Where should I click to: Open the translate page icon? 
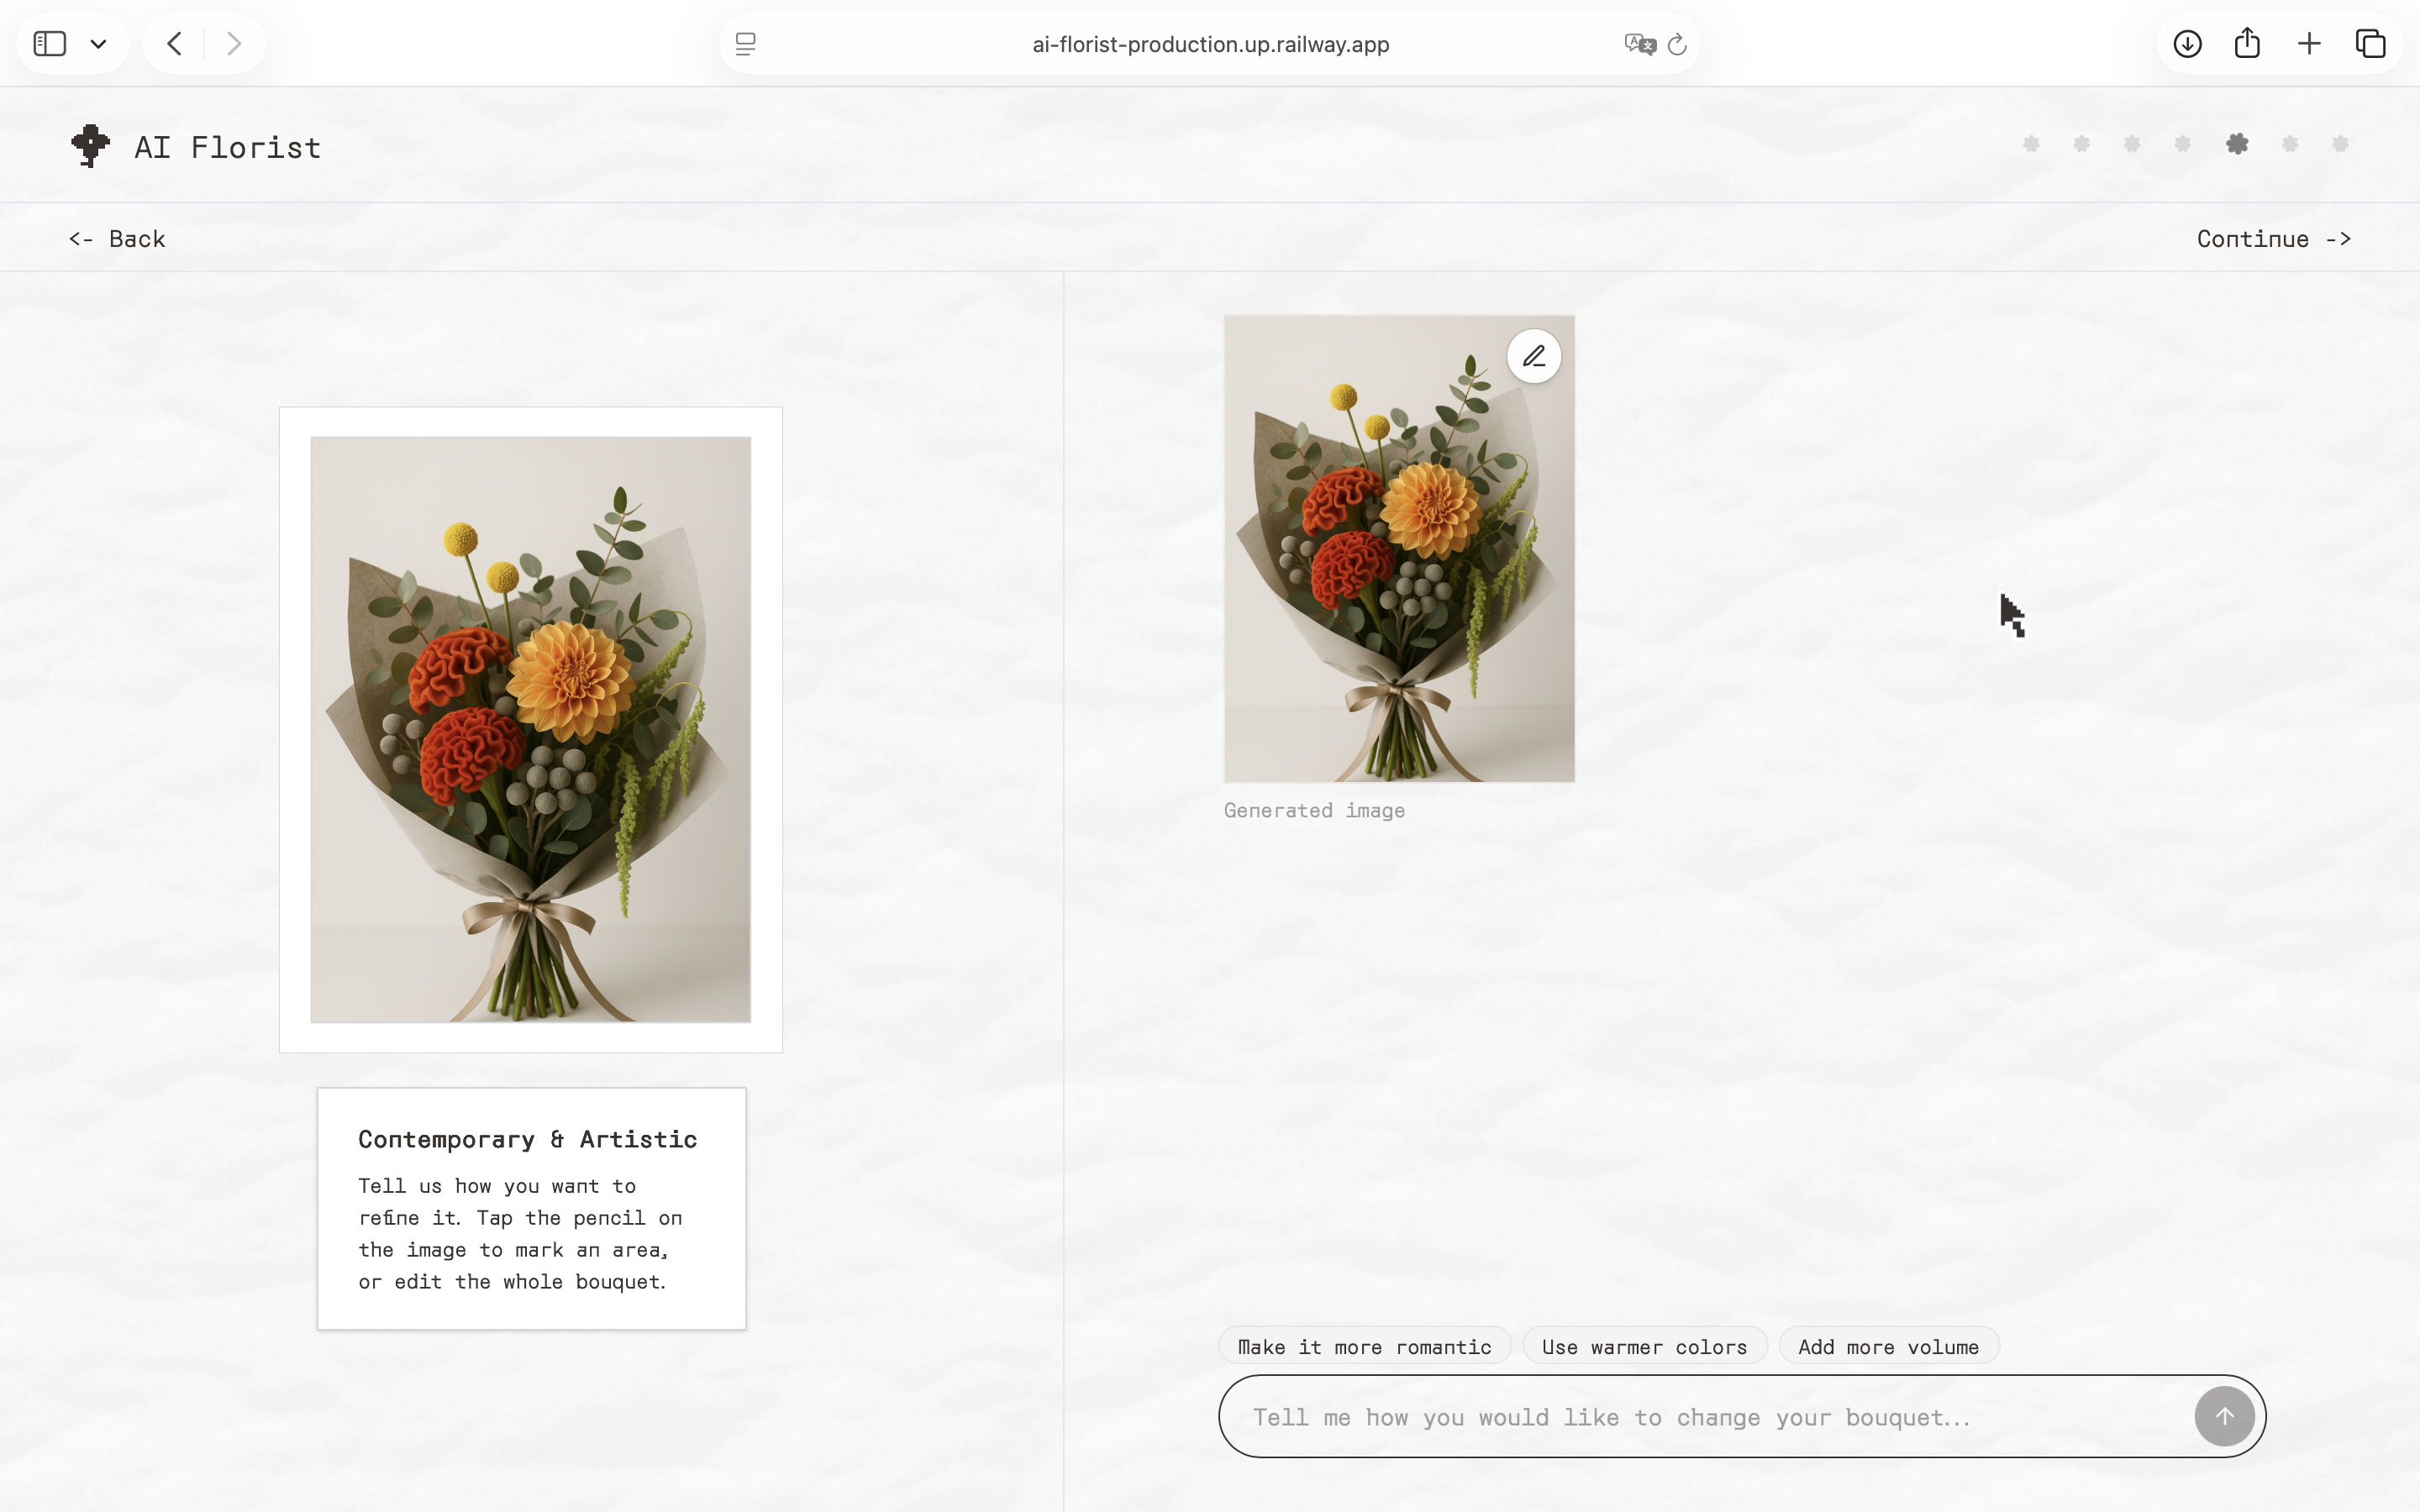(1640, 44)
